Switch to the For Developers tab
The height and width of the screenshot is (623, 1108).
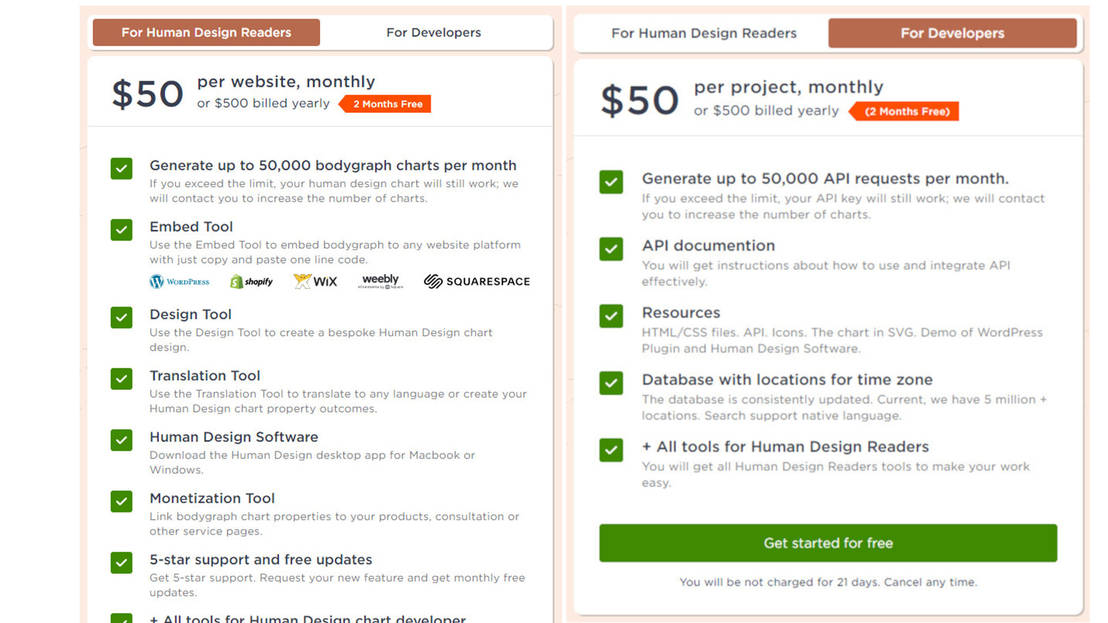click(952, 33)
